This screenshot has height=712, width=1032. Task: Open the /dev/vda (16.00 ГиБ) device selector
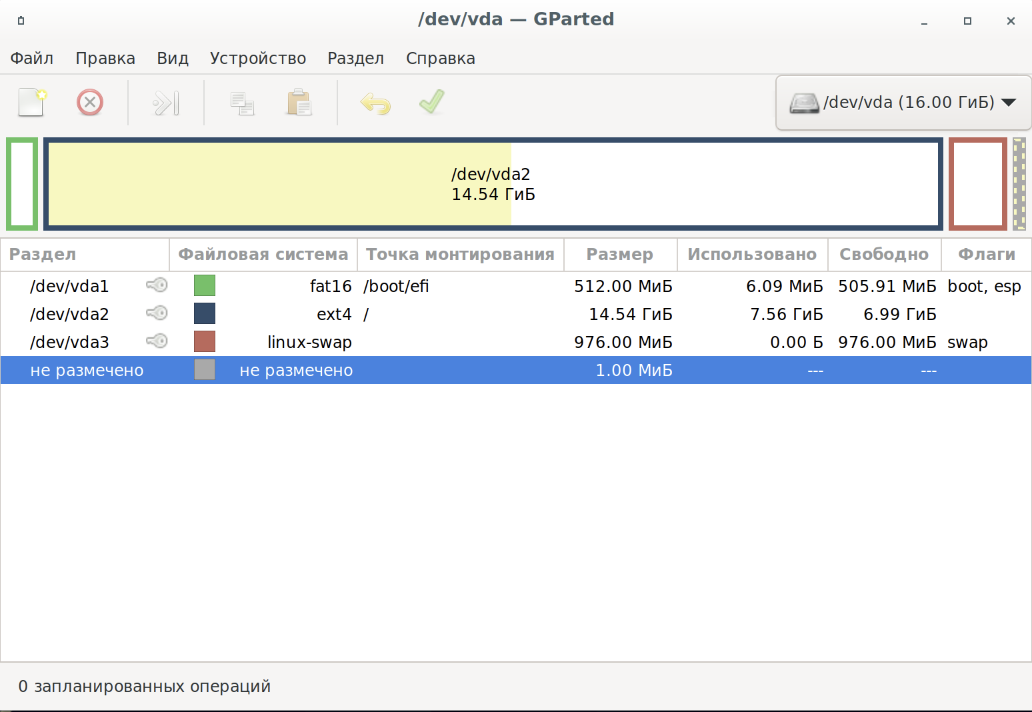pyautogui.click(x=903, y=103)
